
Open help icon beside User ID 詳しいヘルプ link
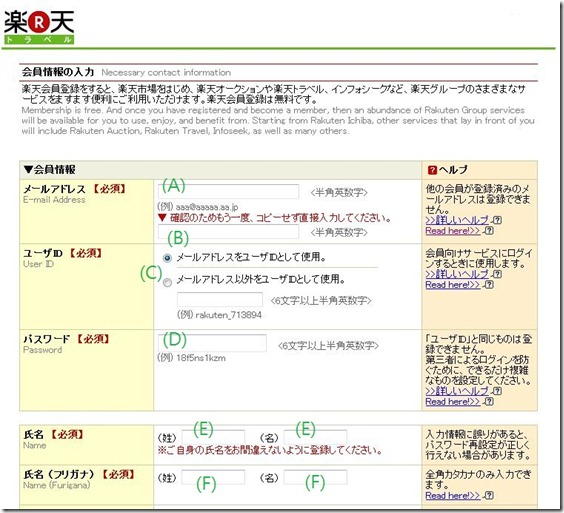(497, 274)
